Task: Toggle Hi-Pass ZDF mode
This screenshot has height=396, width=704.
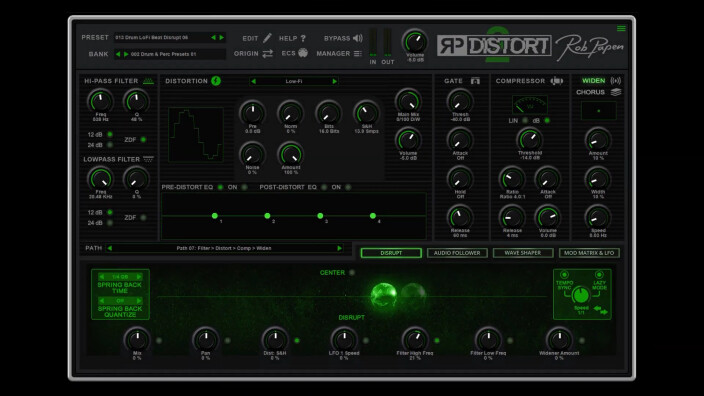Action: 143,140
